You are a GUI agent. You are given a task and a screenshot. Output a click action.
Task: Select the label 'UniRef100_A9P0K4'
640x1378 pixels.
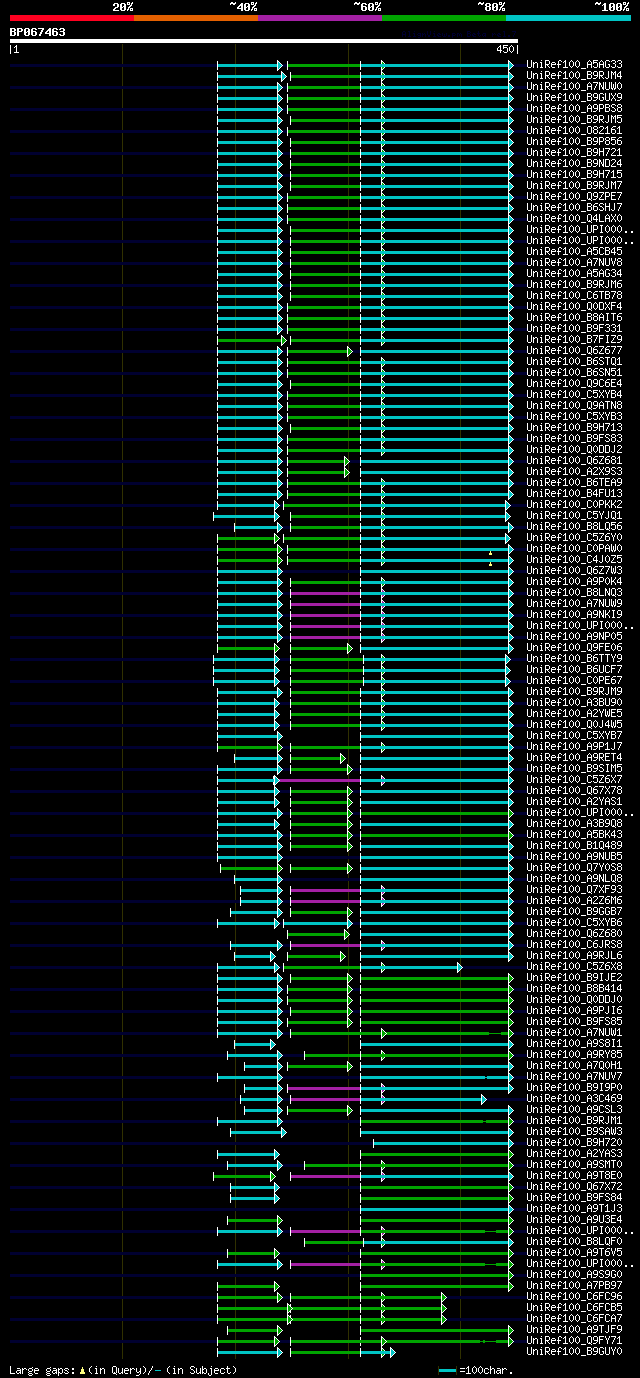click(x=574, y=581)
